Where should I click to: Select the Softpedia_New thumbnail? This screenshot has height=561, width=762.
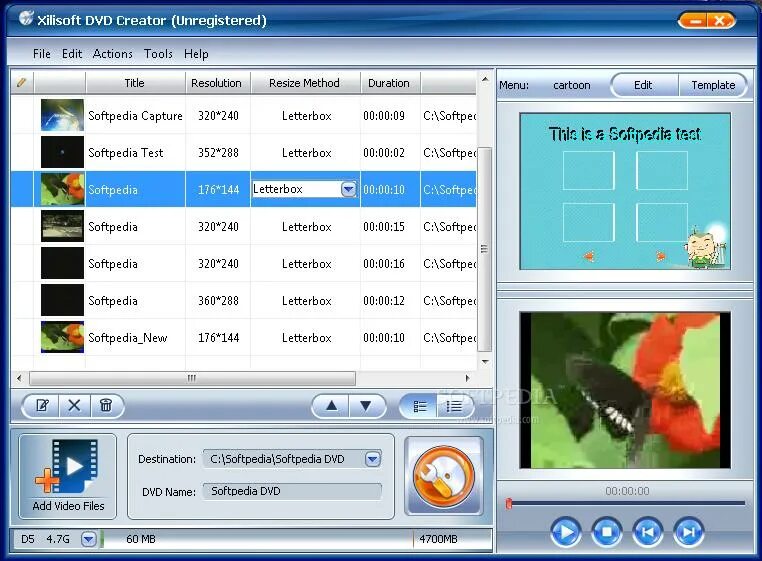click(62, 337)
